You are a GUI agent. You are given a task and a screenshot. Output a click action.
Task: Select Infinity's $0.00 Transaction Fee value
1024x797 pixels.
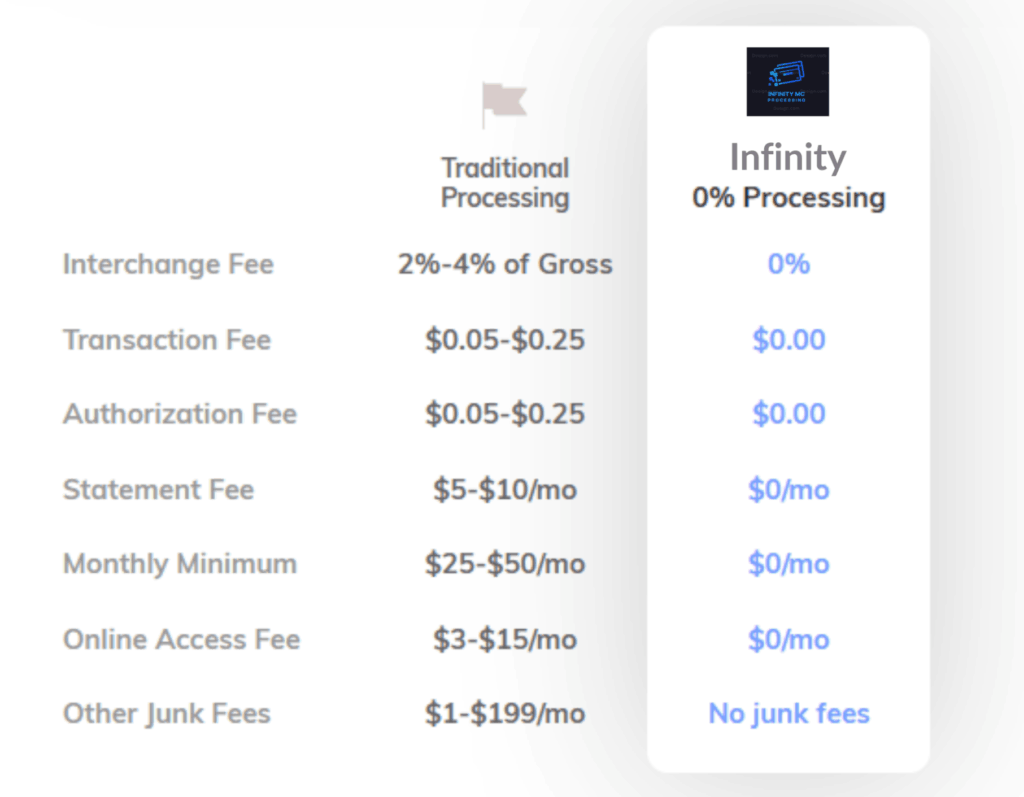pos(789,340)
